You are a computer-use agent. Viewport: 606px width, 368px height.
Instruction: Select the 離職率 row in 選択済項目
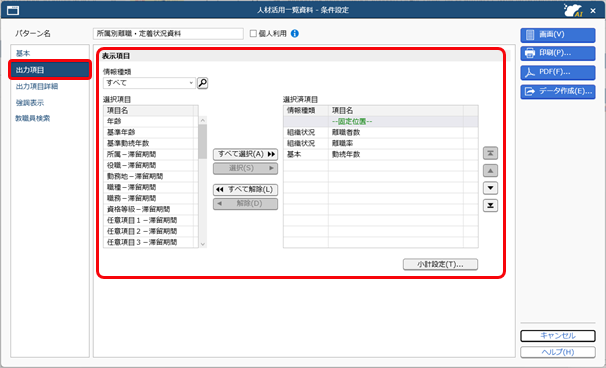[x=381, y=143]
